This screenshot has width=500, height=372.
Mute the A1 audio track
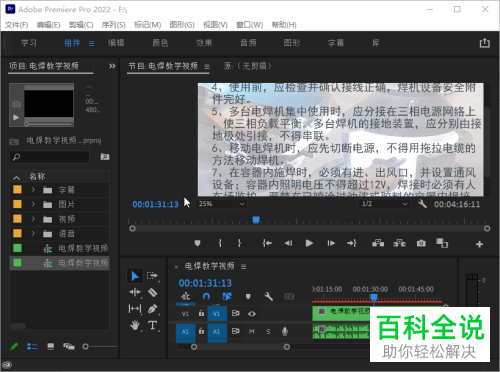point(252,331)
